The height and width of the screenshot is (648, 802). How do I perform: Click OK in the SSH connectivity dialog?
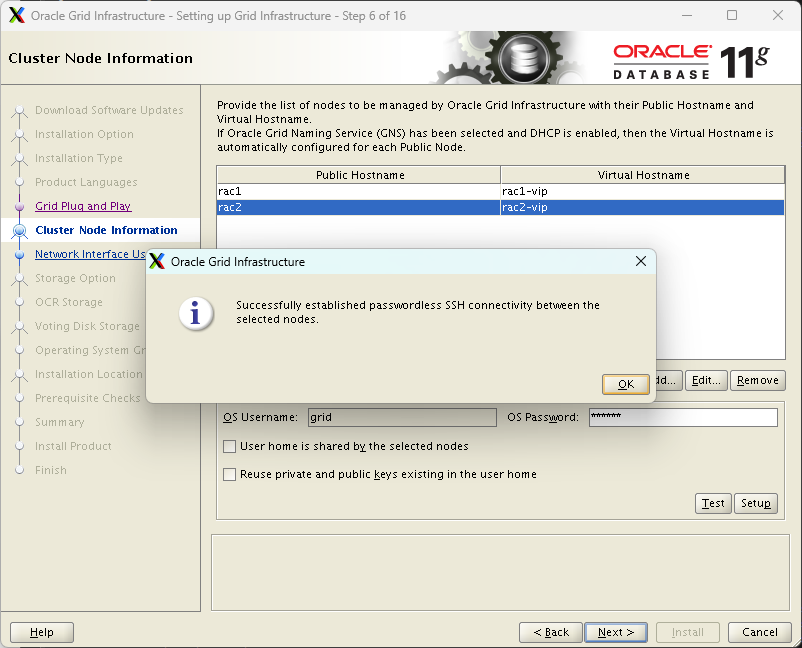pyautogui.click(x=626, y=384)
